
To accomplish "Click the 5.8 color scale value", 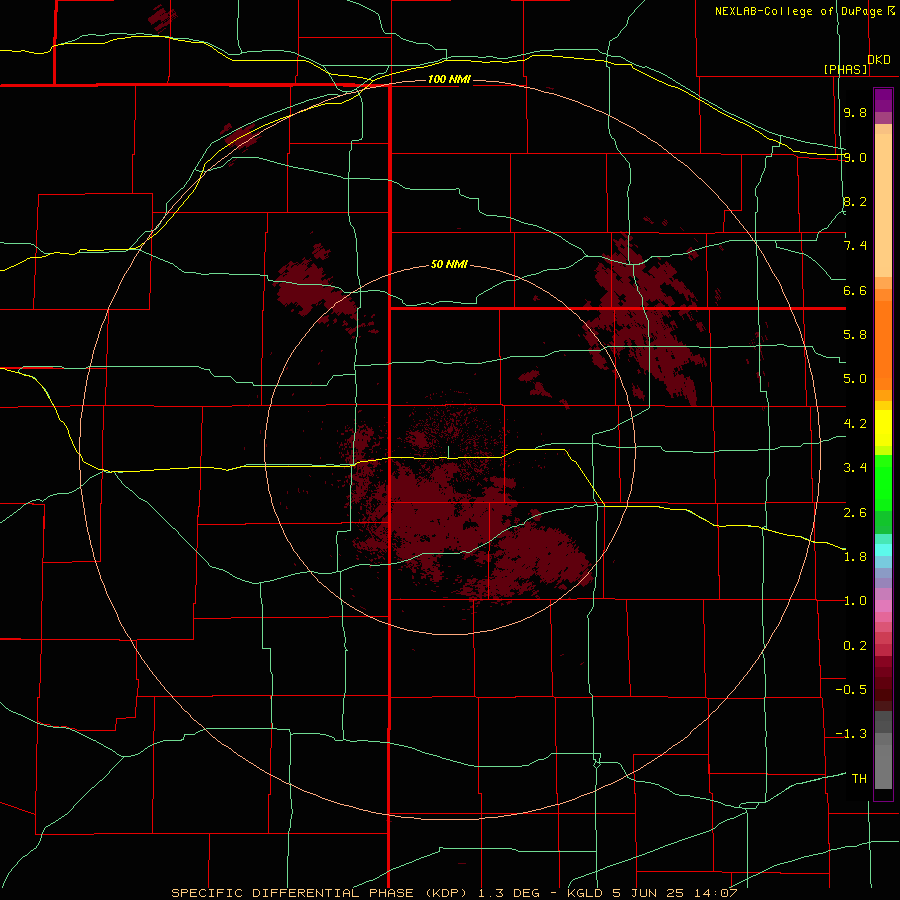I will 855,335.
